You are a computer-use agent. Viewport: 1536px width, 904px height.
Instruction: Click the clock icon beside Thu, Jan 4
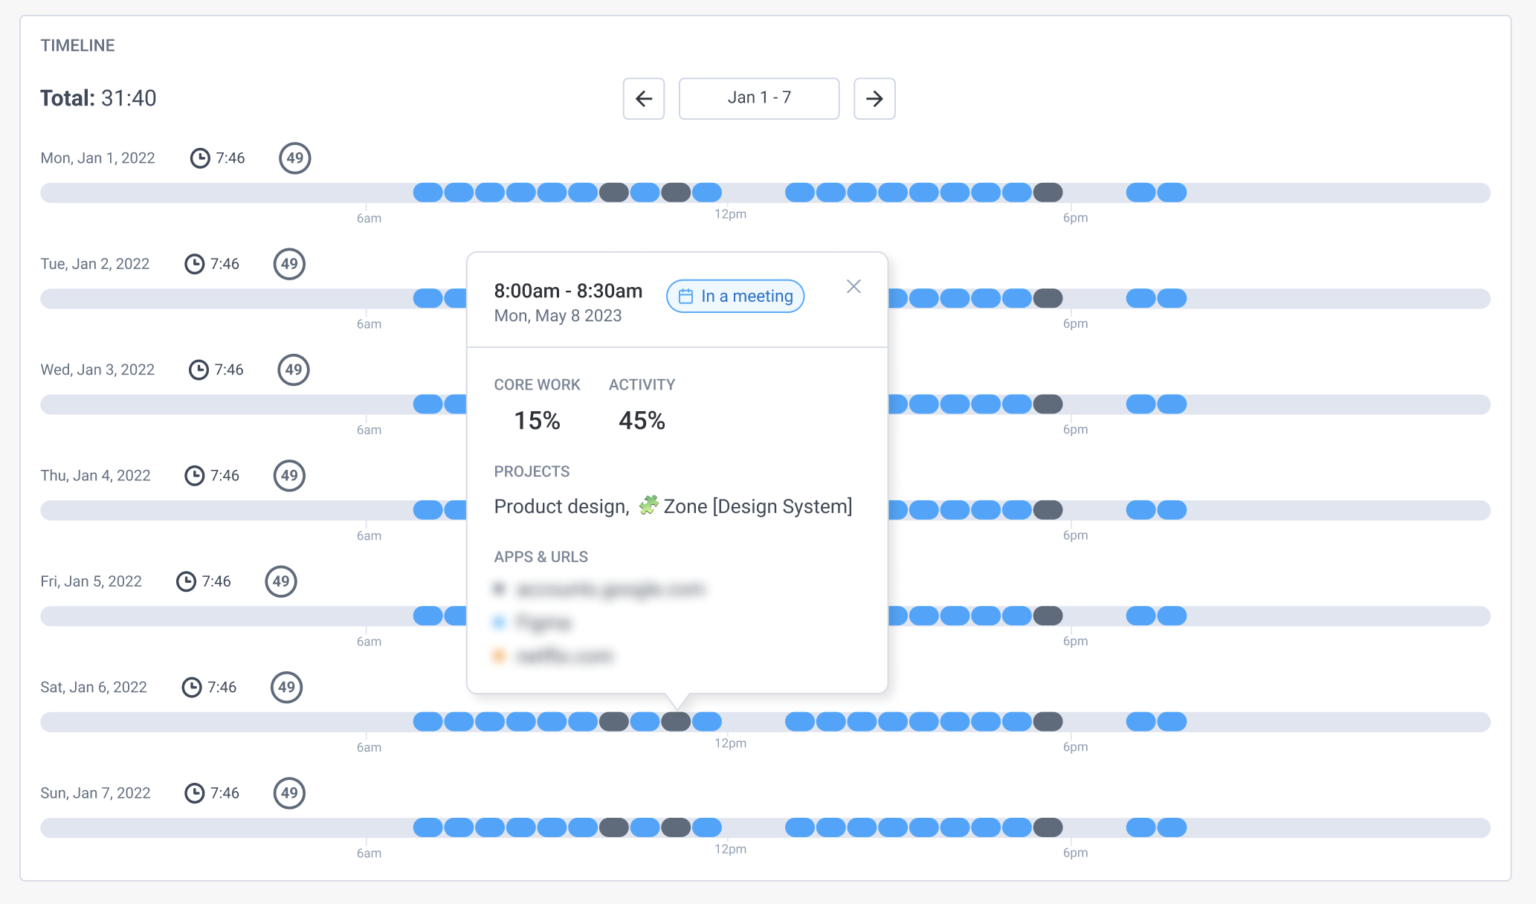pyautogui.click(x=193, y=475)
